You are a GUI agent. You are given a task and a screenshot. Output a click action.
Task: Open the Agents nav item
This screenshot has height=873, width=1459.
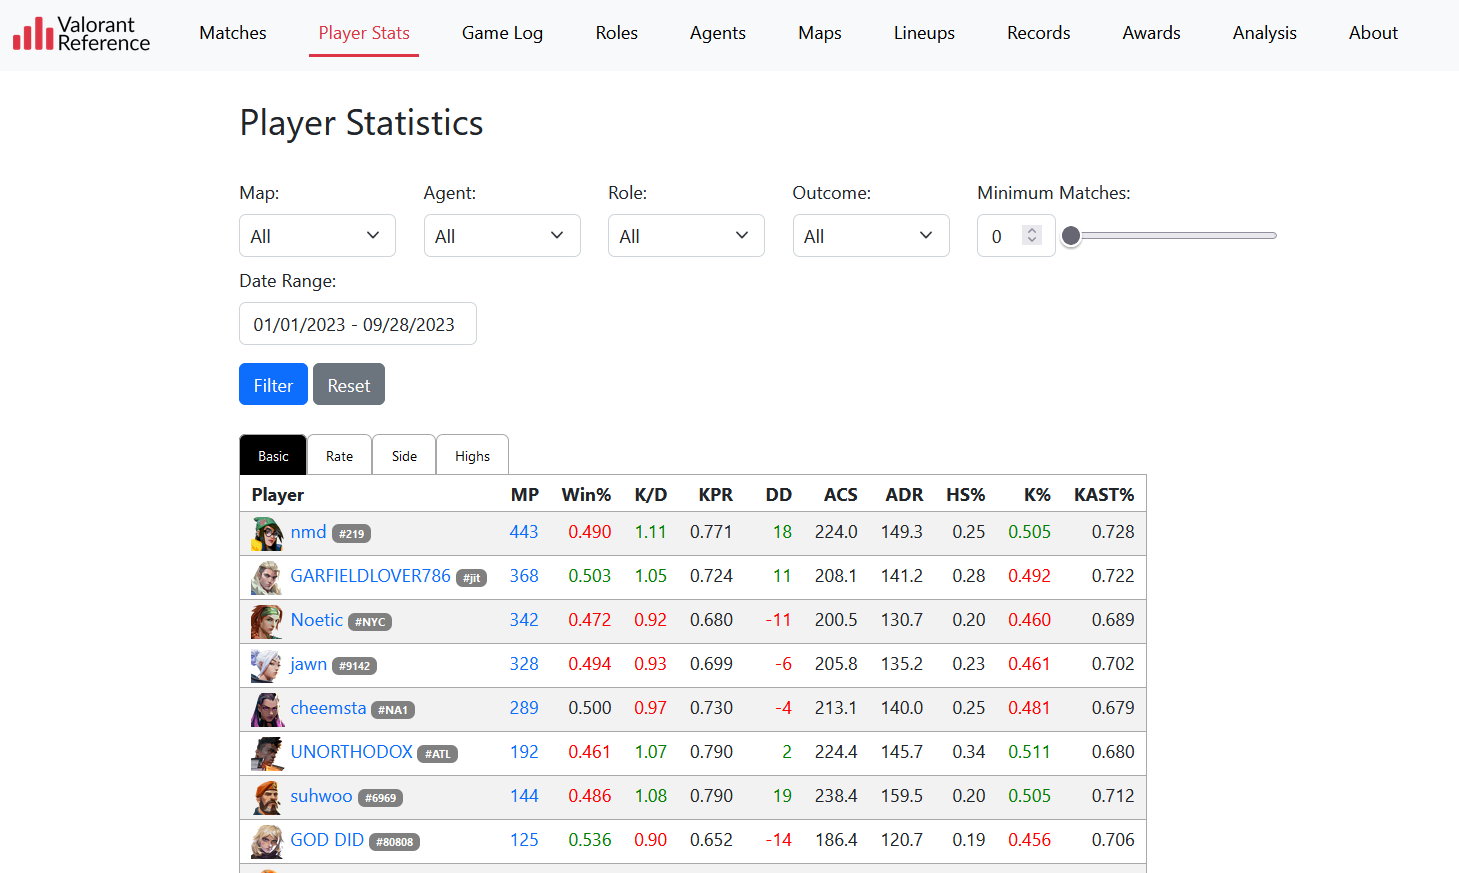tap(718, 33)
